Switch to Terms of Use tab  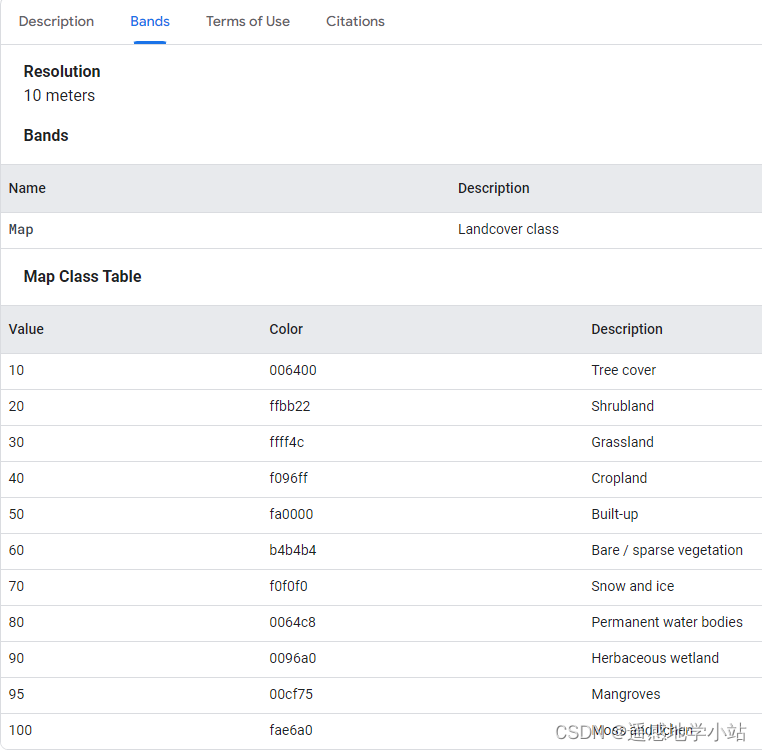pos(248,21)
